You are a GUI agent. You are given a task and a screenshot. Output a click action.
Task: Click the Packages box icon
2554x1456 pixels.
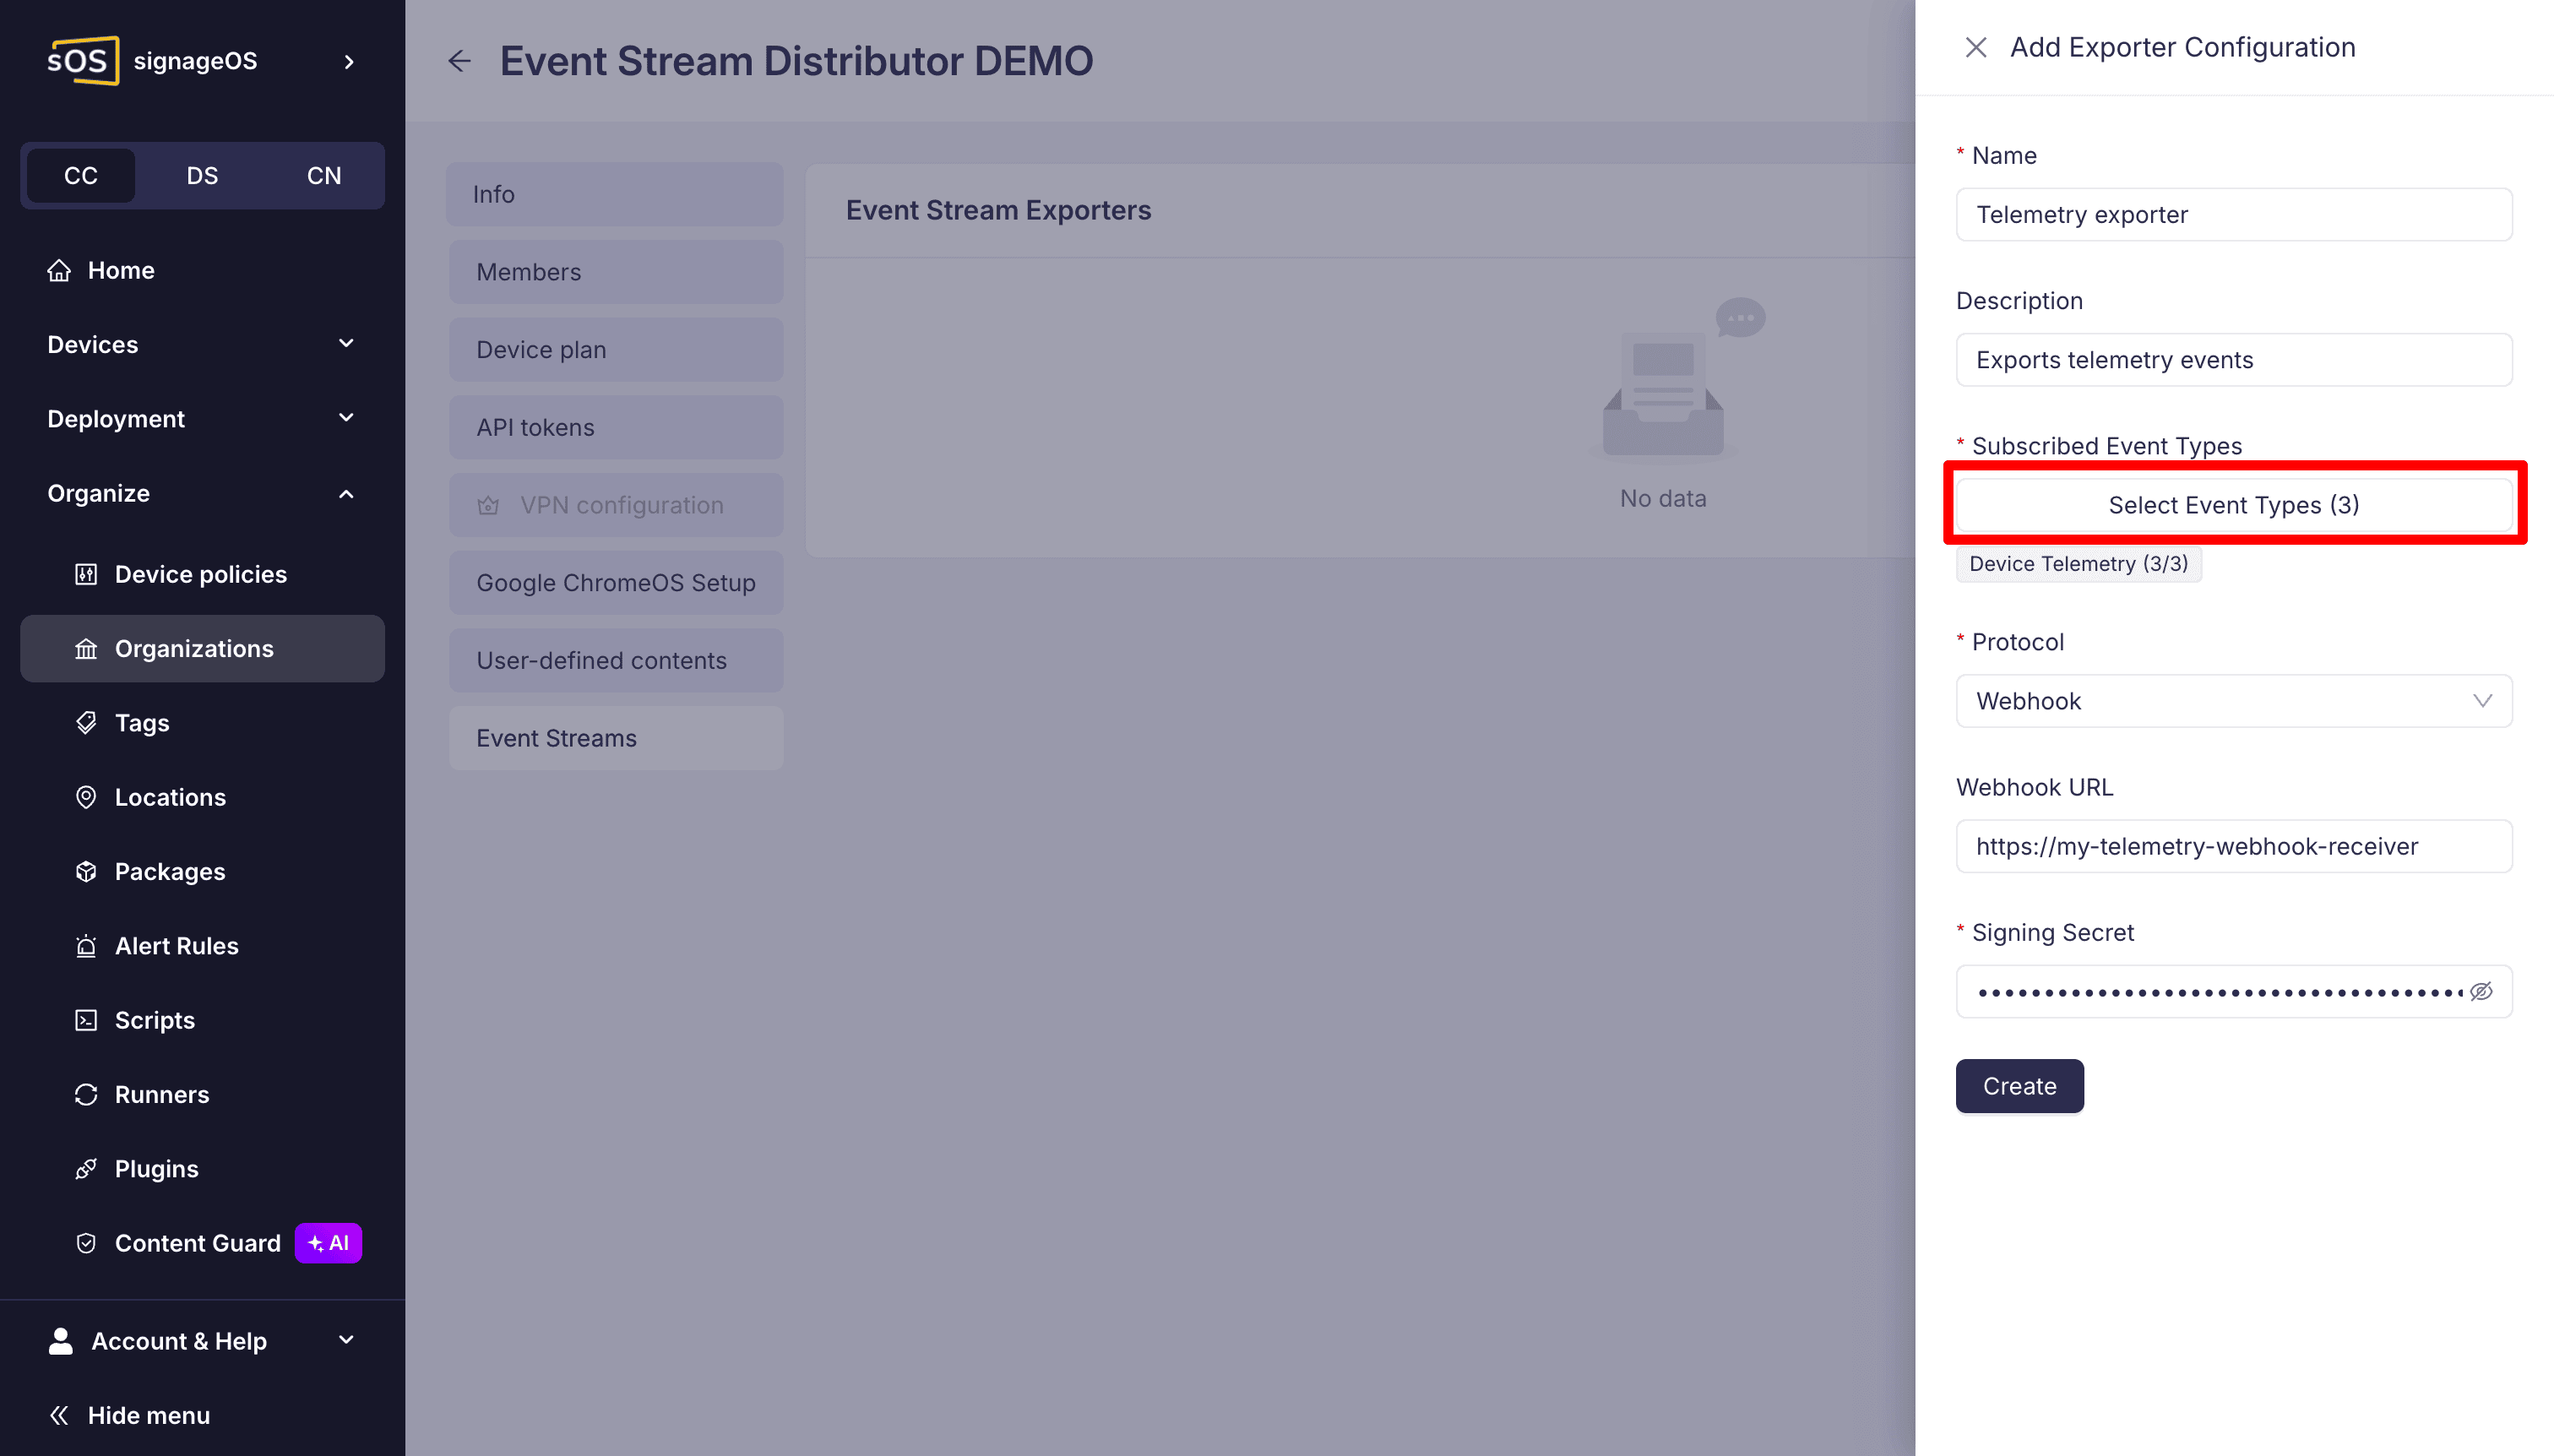point(86,872)
